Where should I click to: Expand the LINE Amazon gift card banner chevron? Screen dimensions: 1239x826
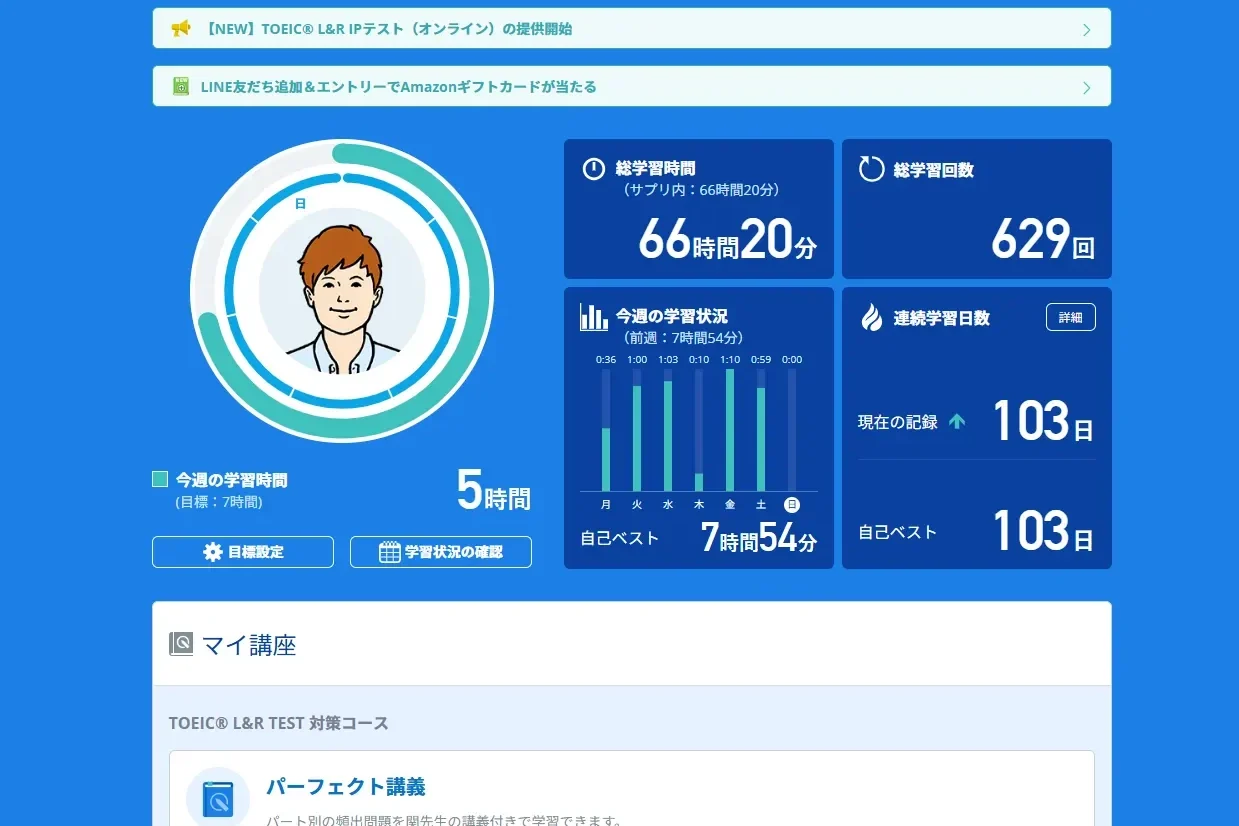pos(1087,88)
